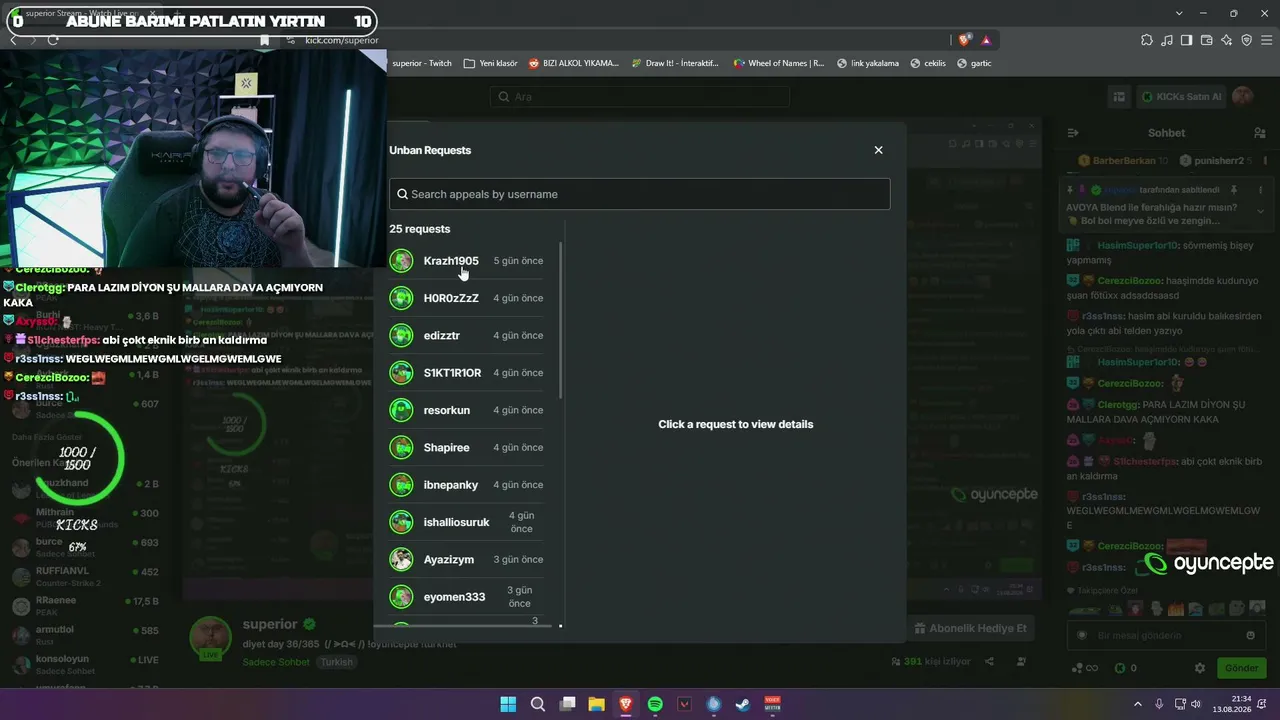
Task: Open the Brave Wallet icon
Action: tap(1206, 40)
